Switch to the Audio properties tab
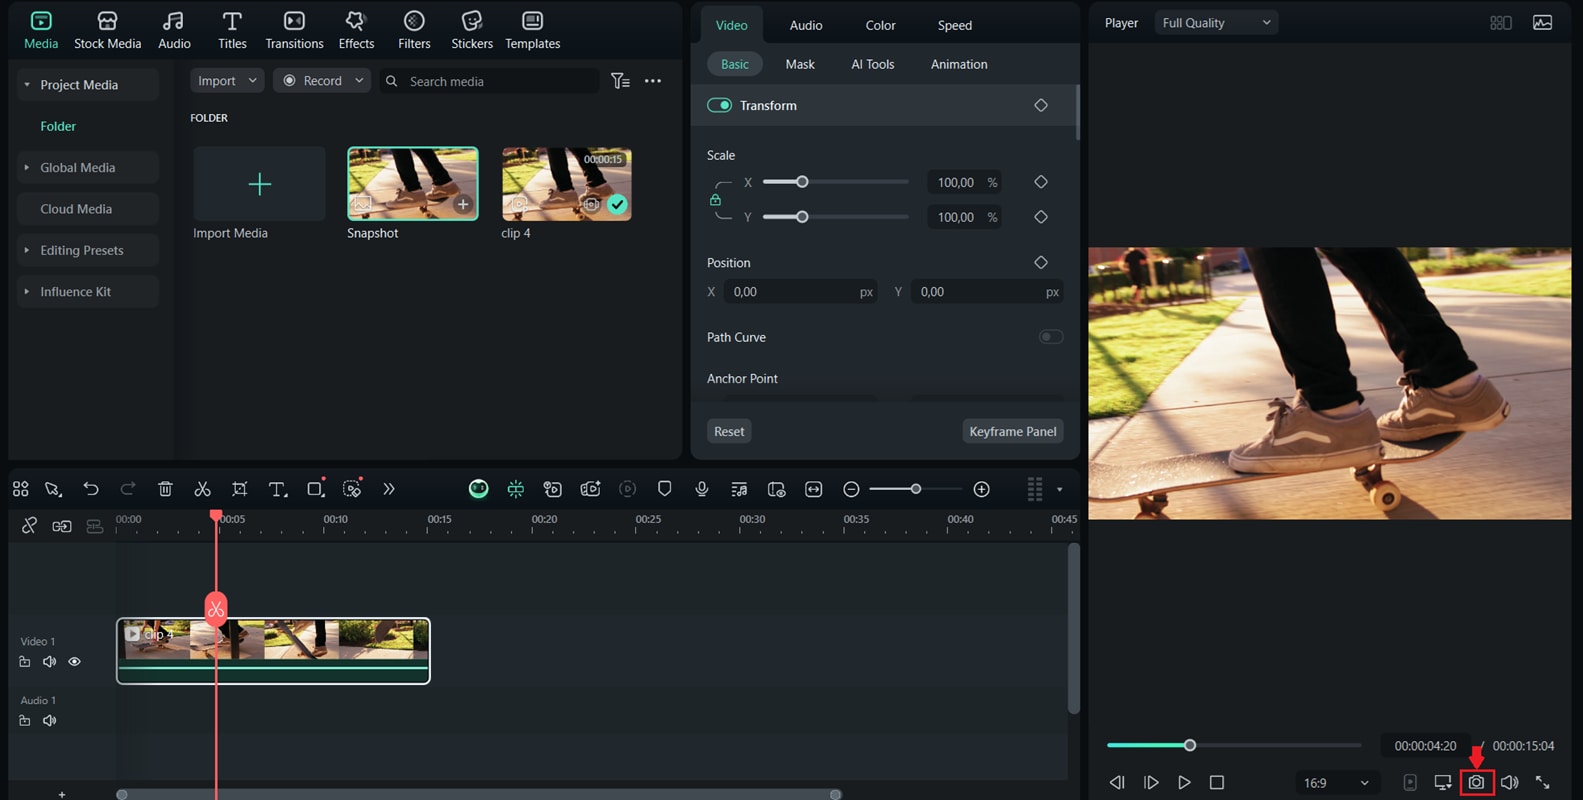The height and width of the screenshot is (800, 1583). point(806,25)
